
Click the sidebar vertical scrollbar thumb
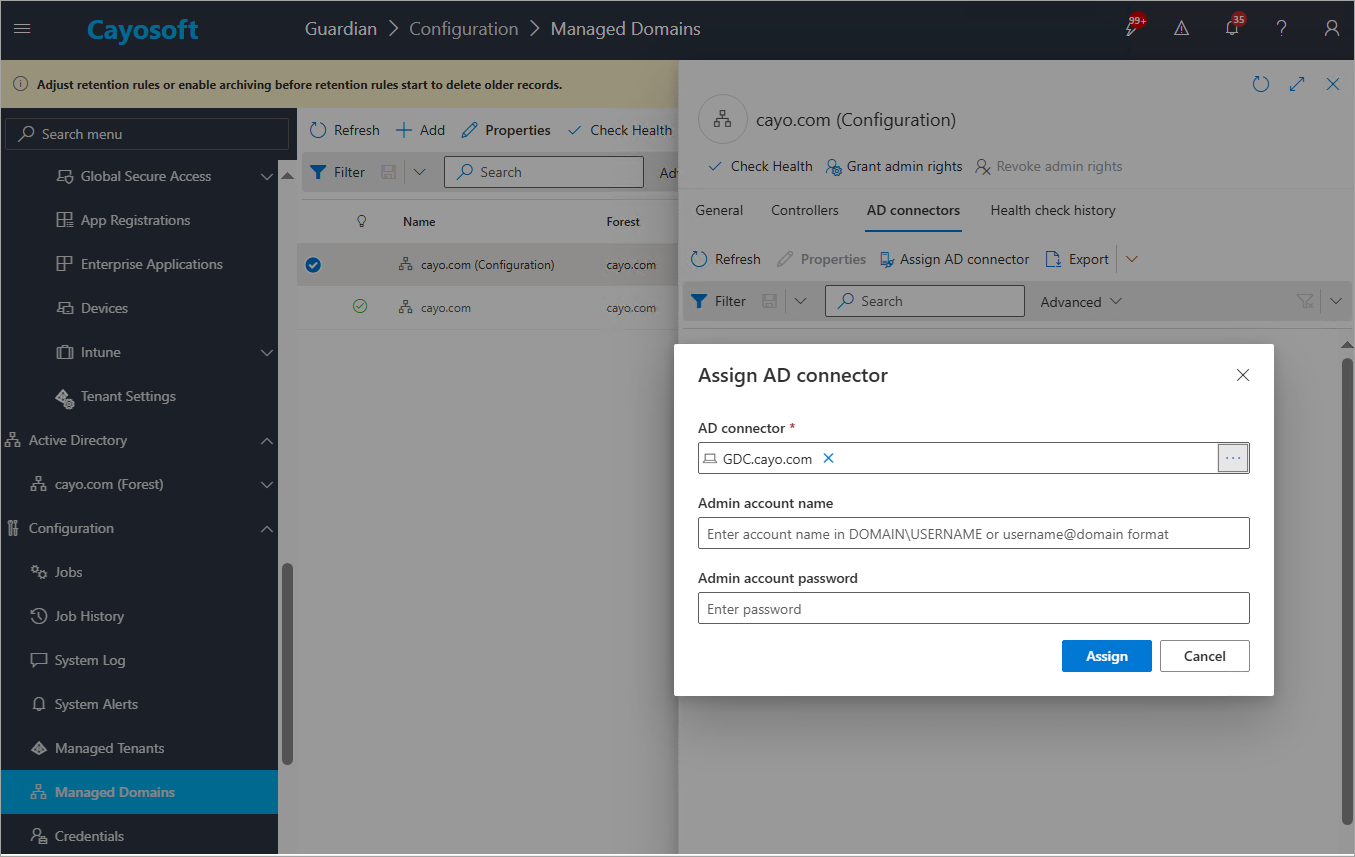288,664
